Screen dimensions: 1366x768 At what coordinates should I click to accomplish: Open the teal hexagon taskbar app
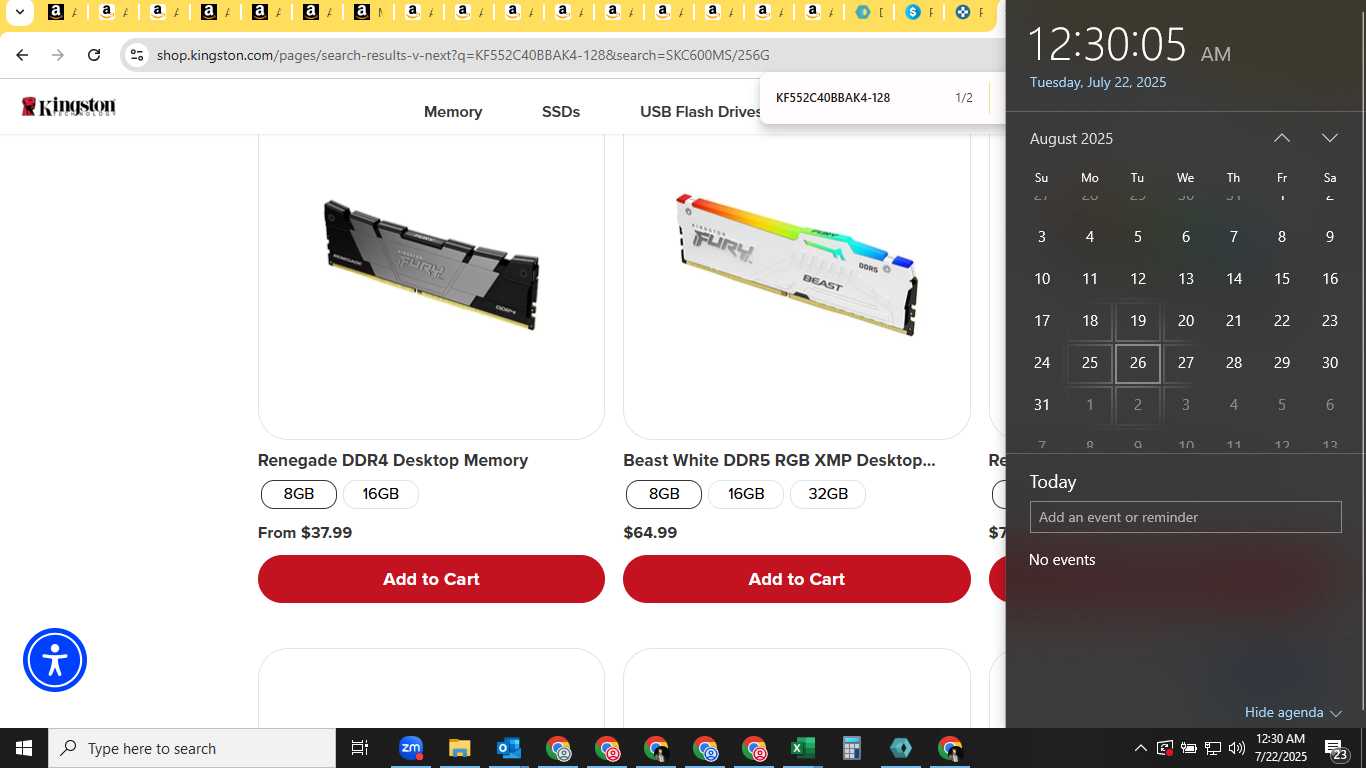[x=900, y=748]
